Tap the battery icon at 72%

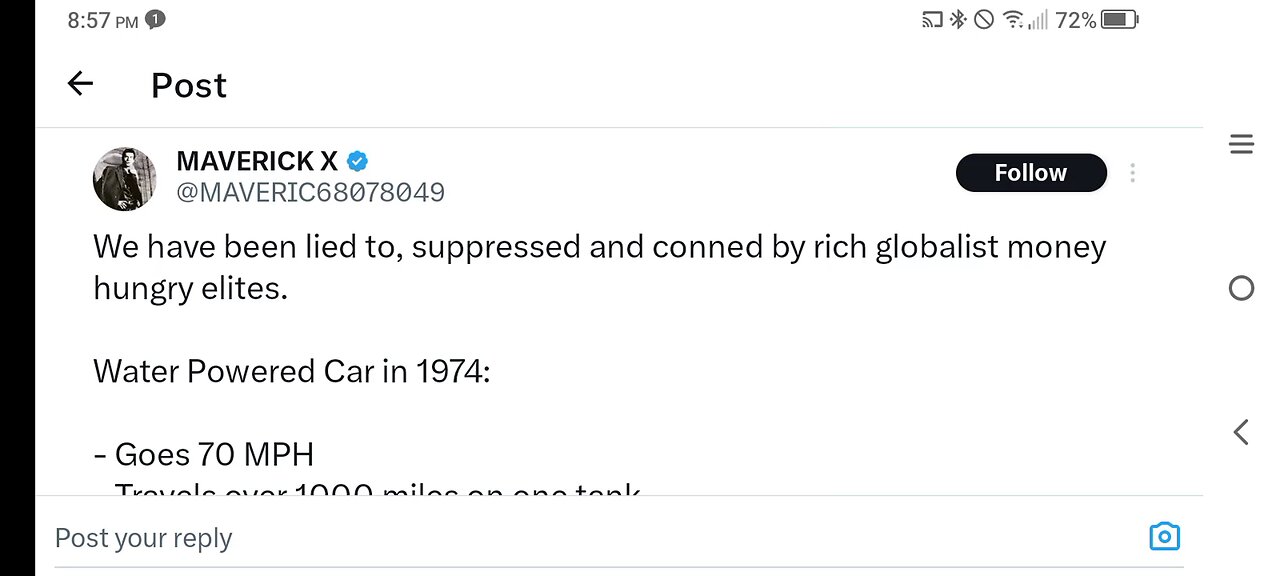pos(1119,20)
